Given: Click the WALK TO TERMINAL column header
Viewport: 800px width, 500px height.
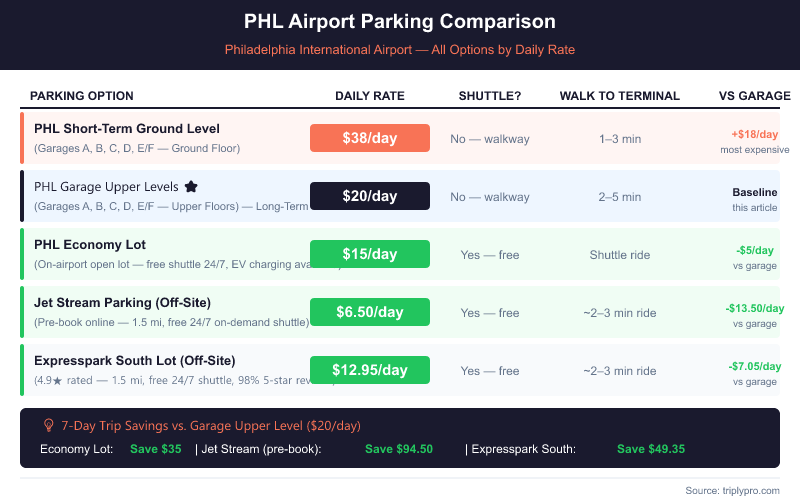Looking at the screenshot, I should [x=620, y=96].
